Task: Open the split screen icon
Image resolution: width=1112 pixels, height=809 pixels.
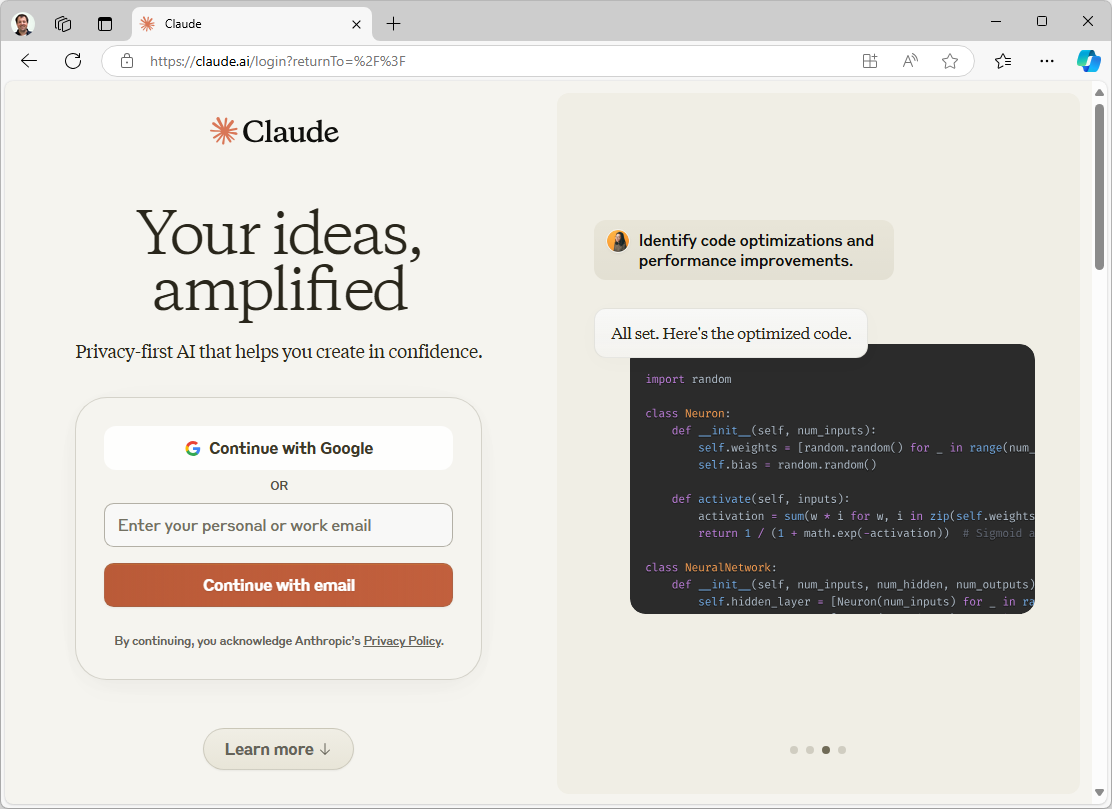Action: coord(869,61)
